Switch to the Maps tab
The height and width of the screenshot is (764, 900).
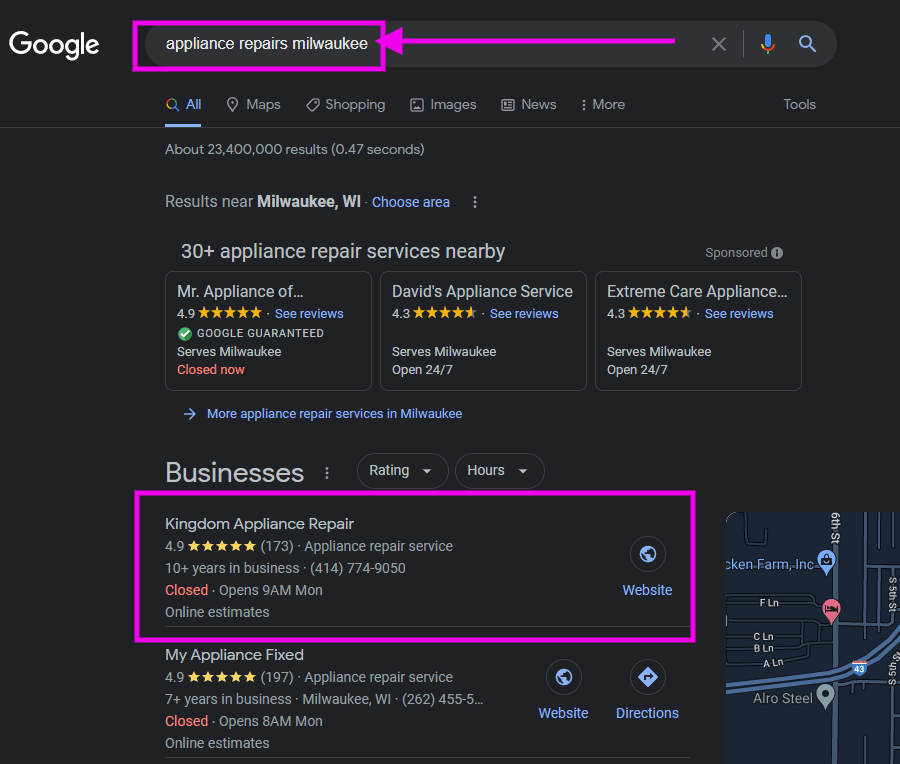[x=253, y=104]
